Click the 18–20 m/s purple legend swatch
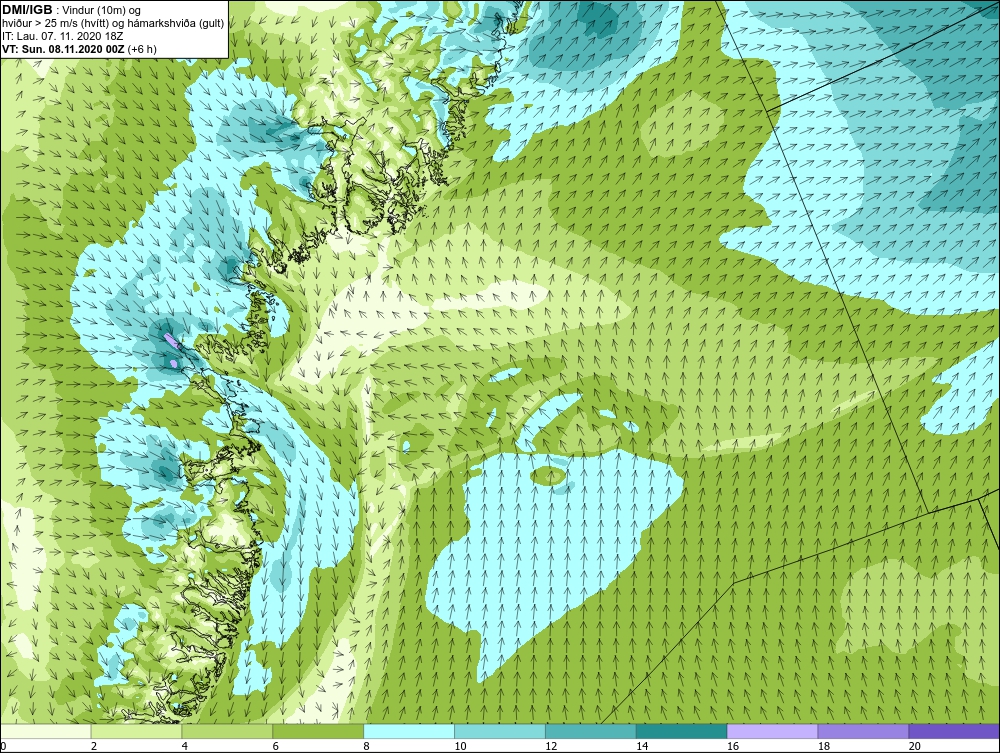The height and width of the screenshot is (753, 1000). (x=863, y=731)
